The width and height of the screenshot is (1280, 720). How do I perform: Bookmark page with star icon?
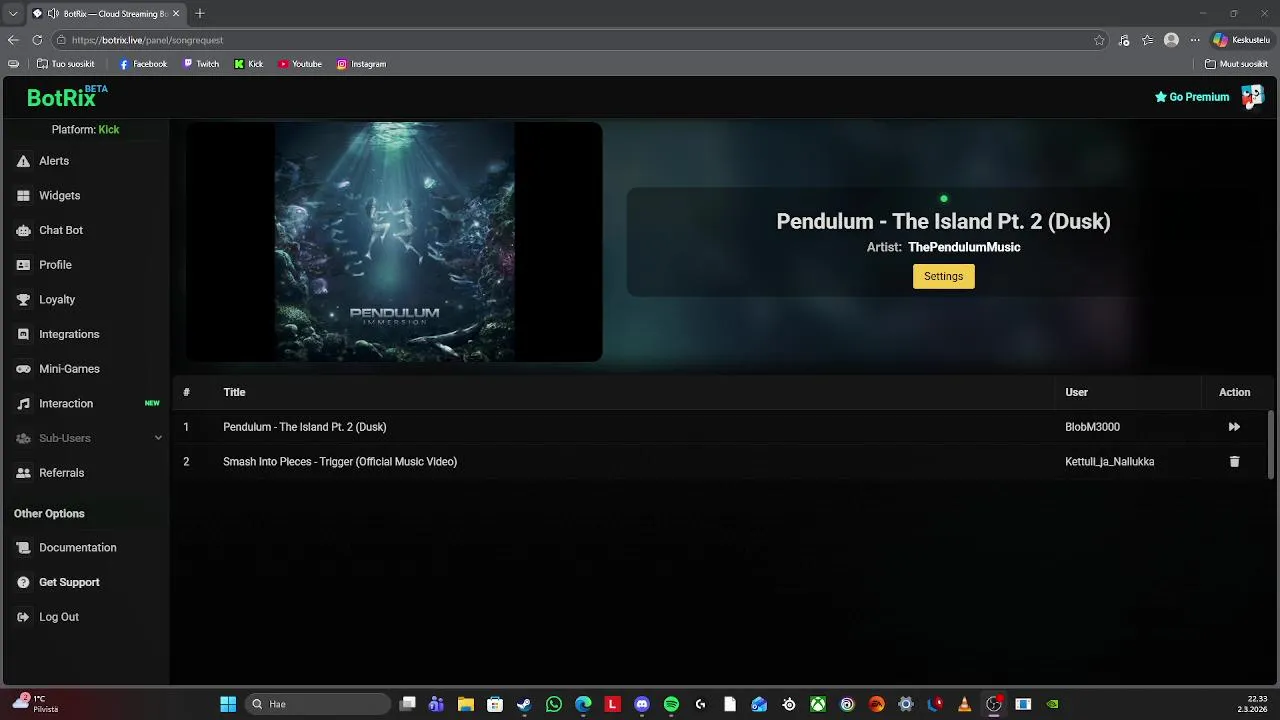(x=1099, y=40)
